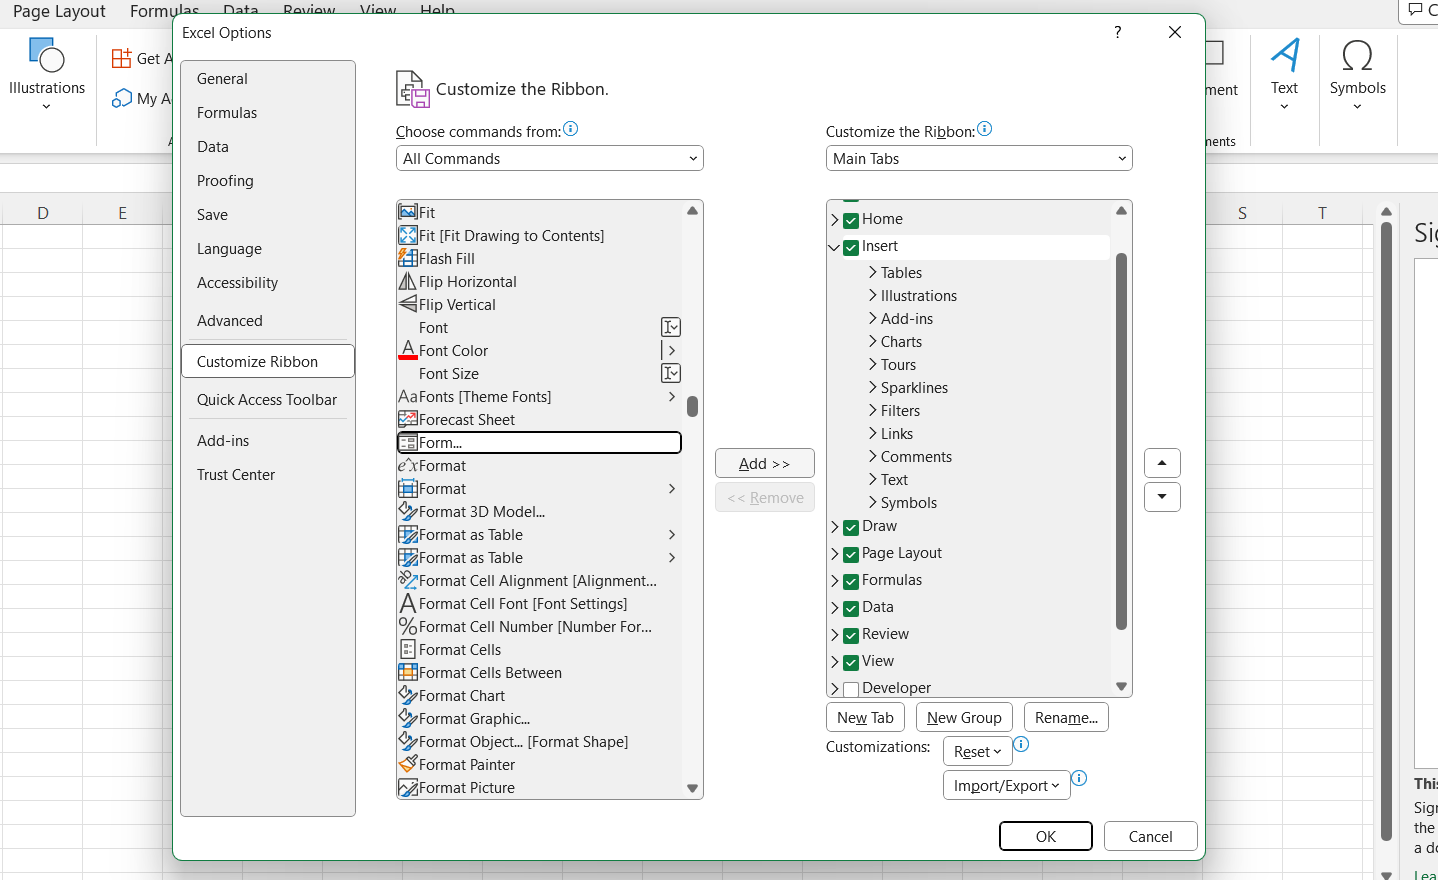Screen dimensions: 1438x880
Task: Click the Flip Horizontal command icon
Action: click(407, 281)
